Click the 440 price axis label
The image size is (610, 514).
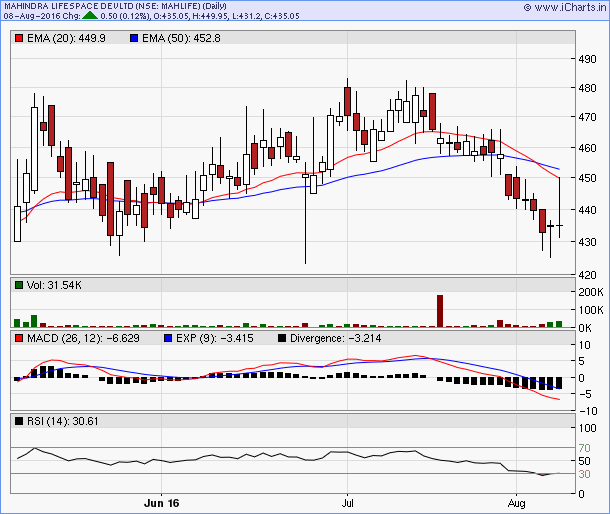(587, 210)
